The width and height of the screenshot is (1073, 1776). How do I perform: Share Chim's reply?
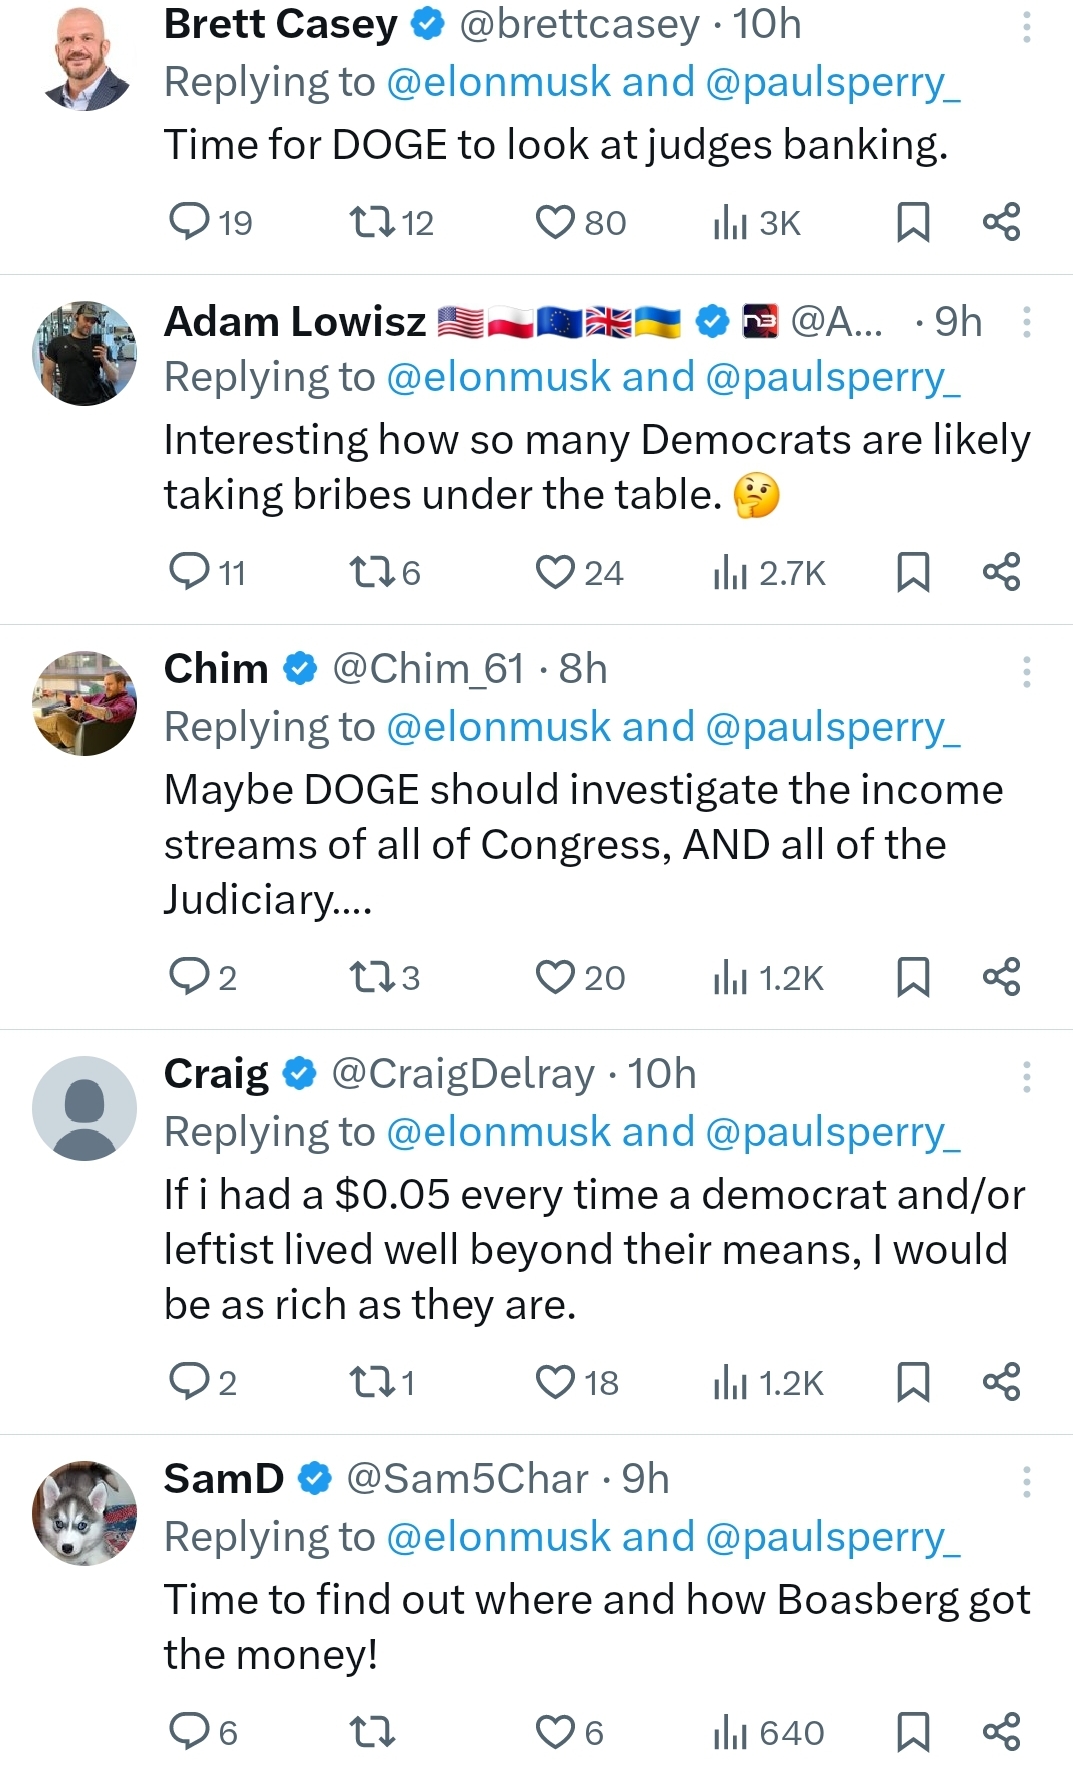[x=1001, y=977]
